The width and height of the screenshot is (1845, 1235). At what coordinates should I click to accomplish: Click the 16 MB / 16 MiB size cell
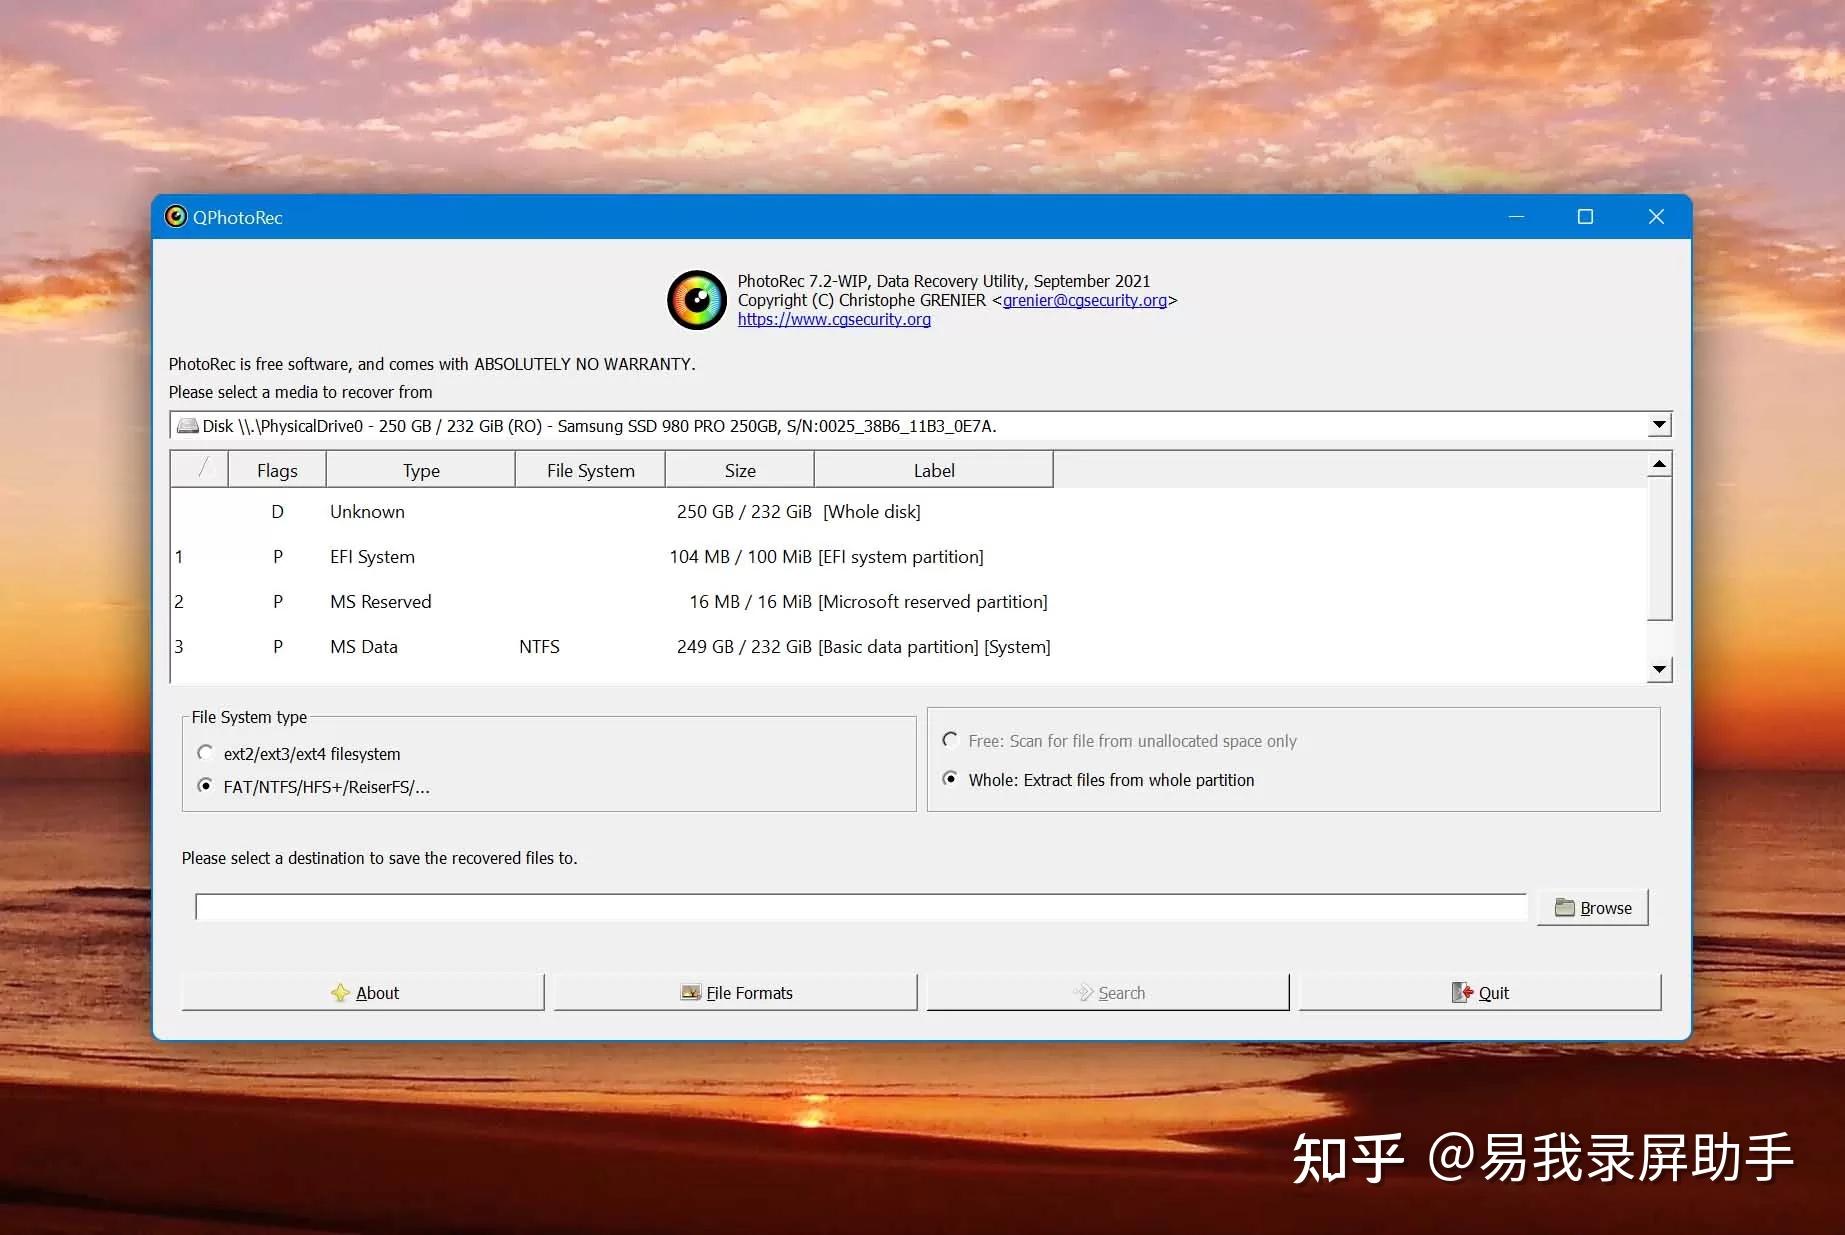coord(750,602)
